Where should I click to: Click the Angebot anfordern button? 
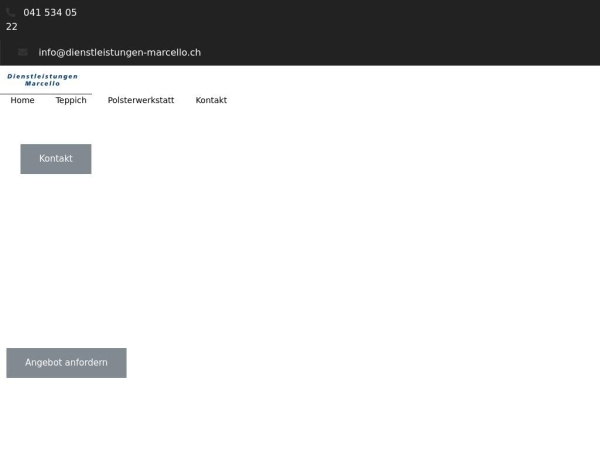pyautogui.click(x=66, y=362)
